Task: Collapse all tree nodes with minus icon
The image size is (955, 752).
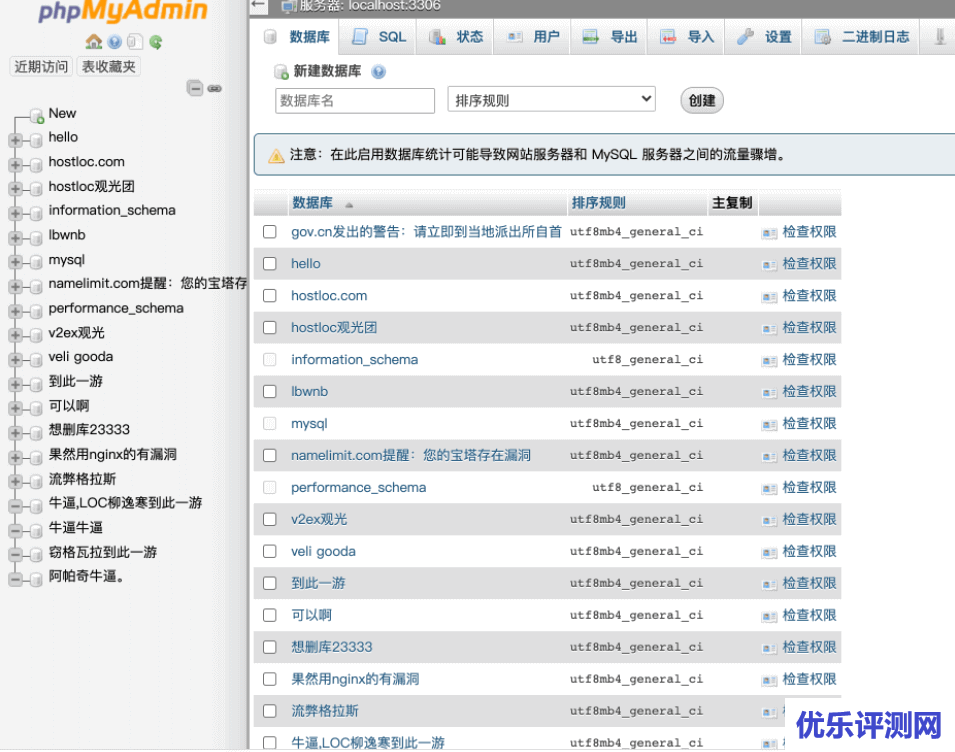Action: [195, 88]
